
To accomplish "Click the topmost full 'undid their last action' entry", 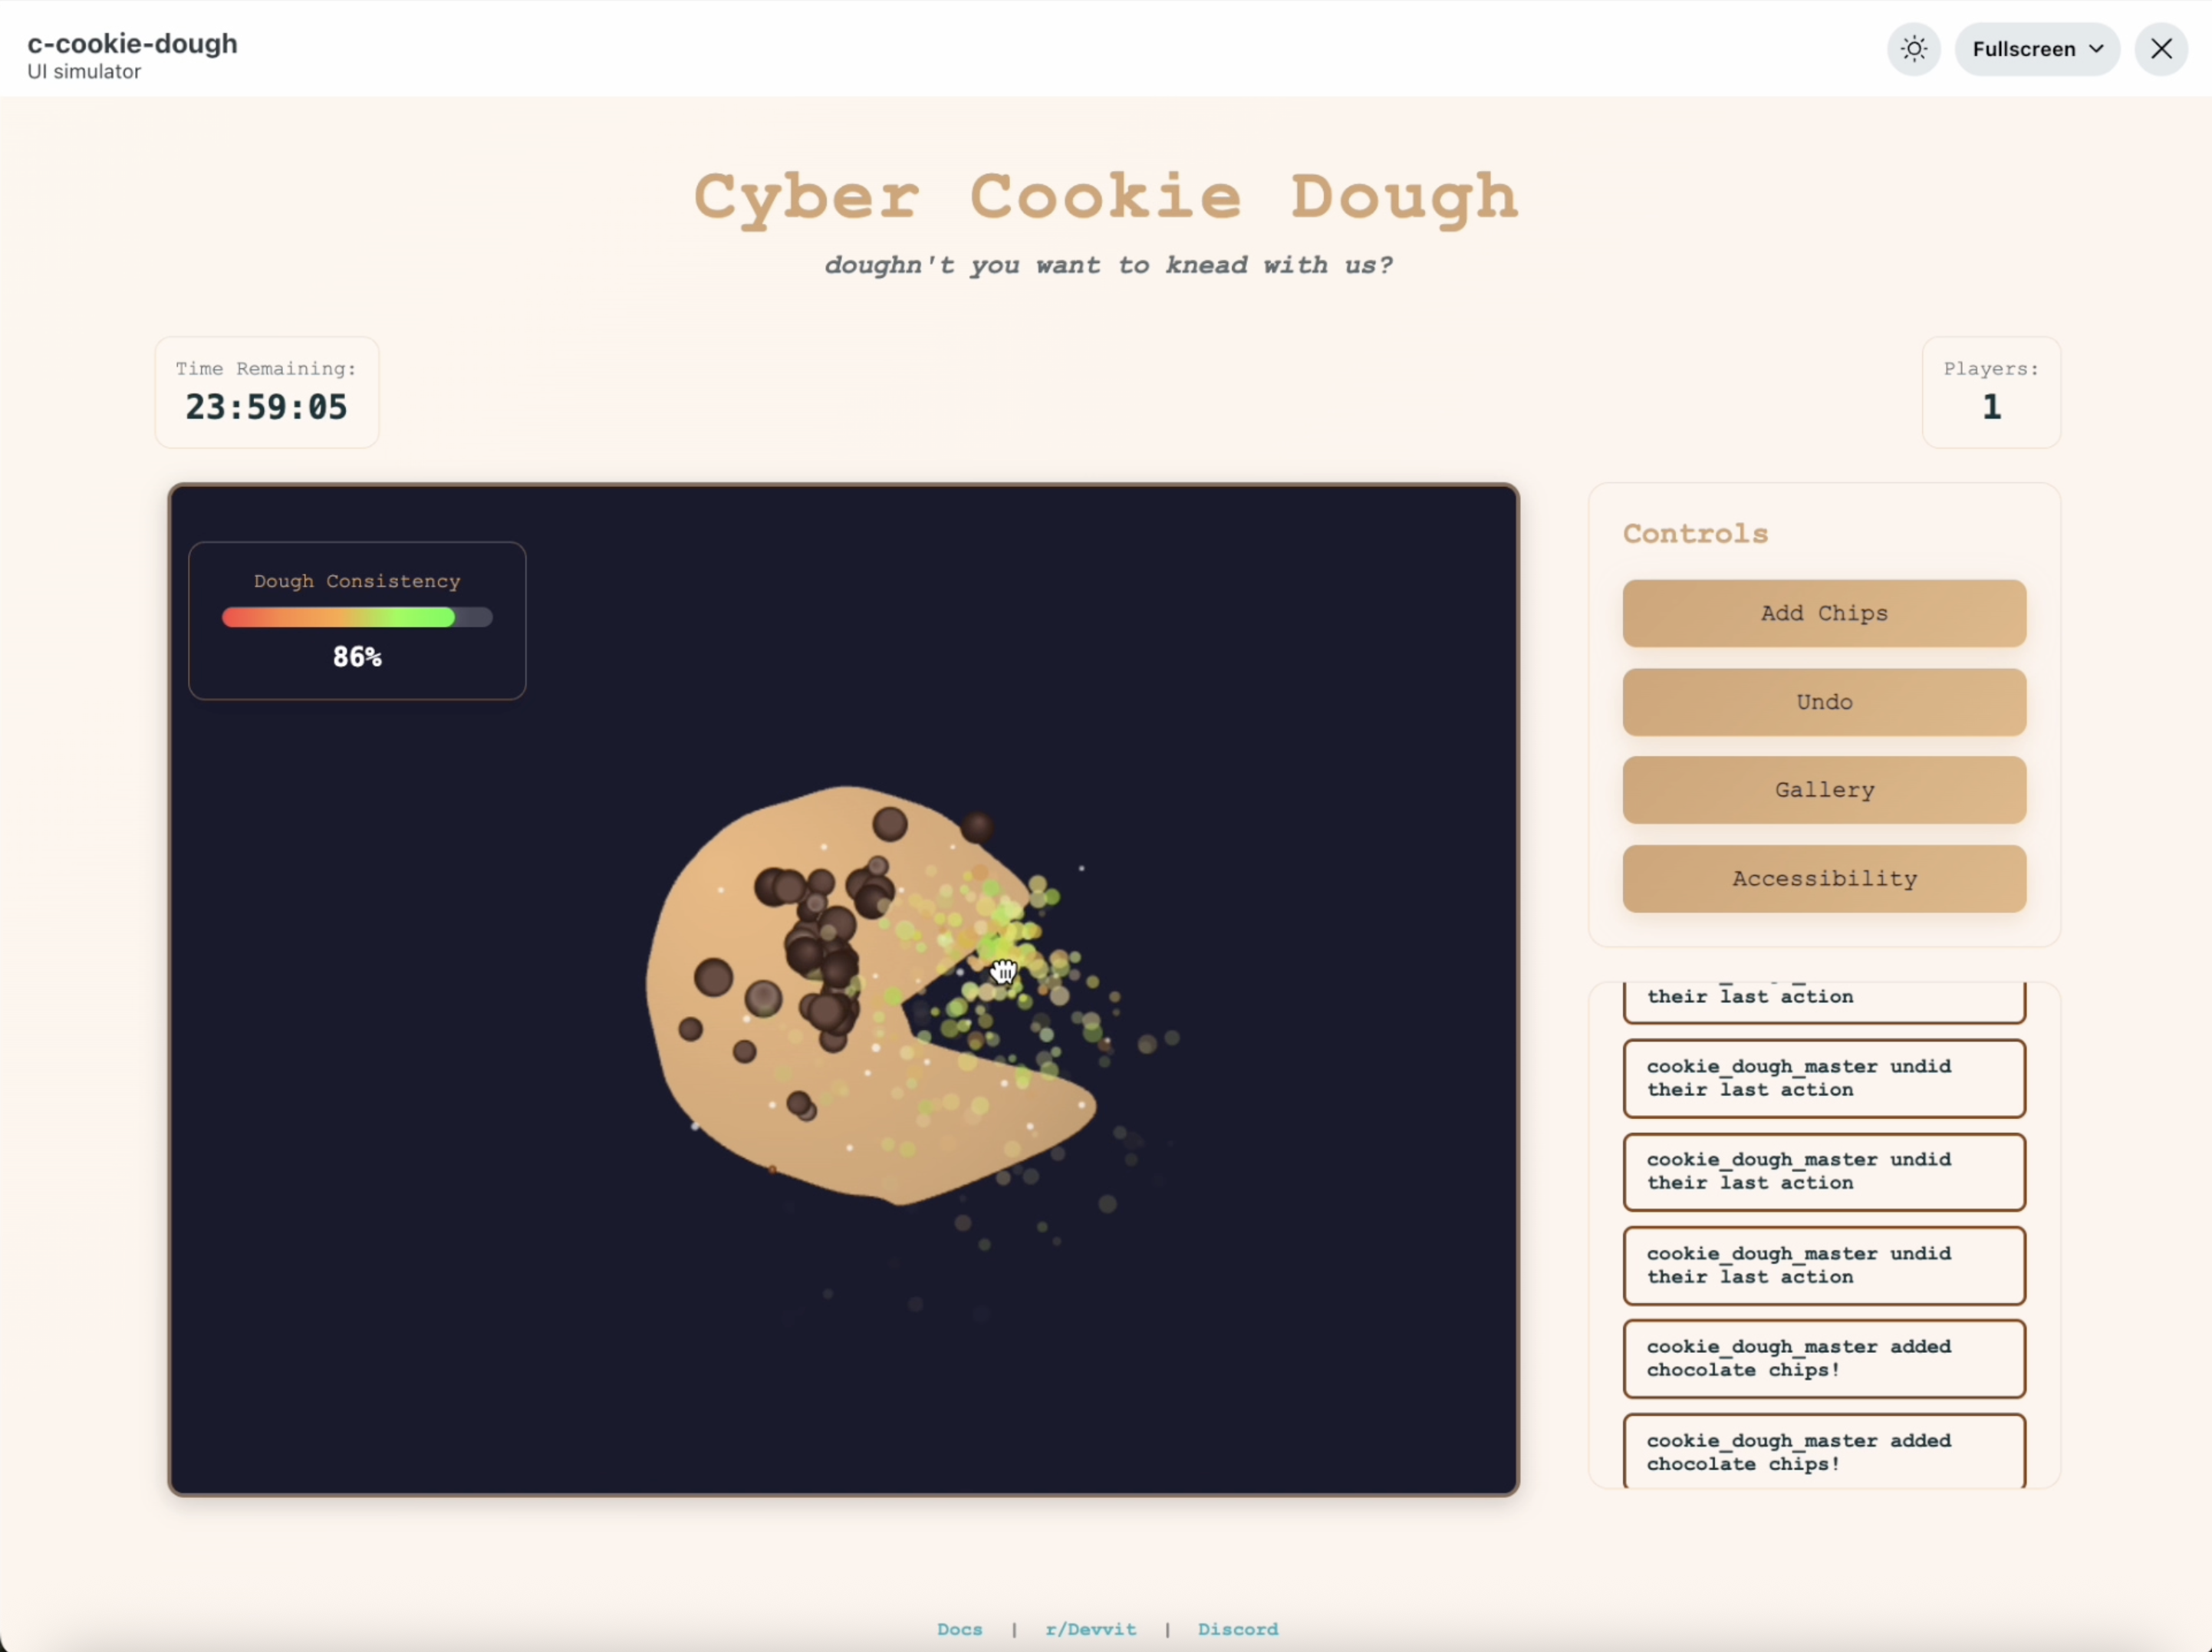I will click(1823, 1078).
